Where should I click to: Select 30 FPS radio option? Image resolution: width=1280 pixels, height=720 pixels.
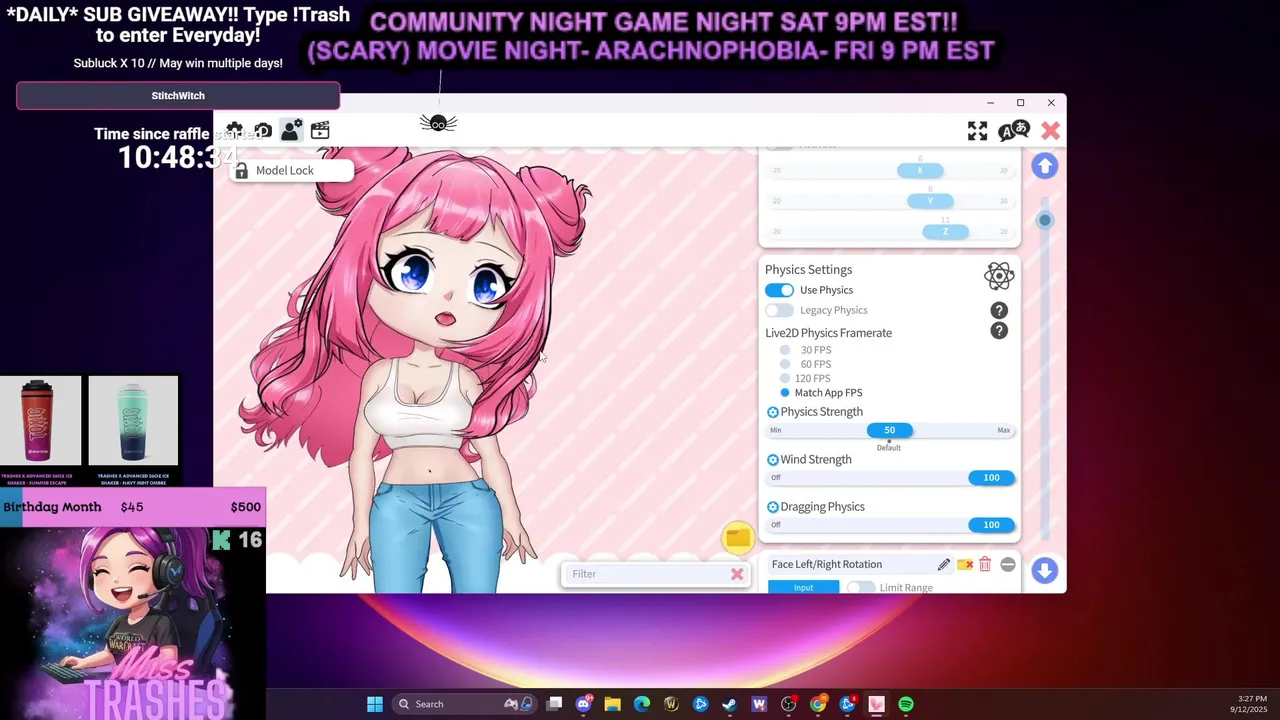click(x=785, y=350)
